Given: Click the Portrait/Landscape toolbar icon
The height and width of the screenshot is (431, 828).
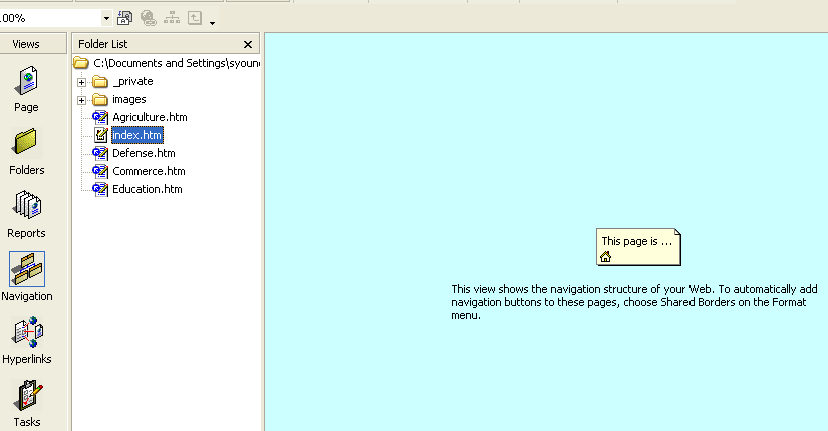Looking at the screenshot, I should (125, 18).
